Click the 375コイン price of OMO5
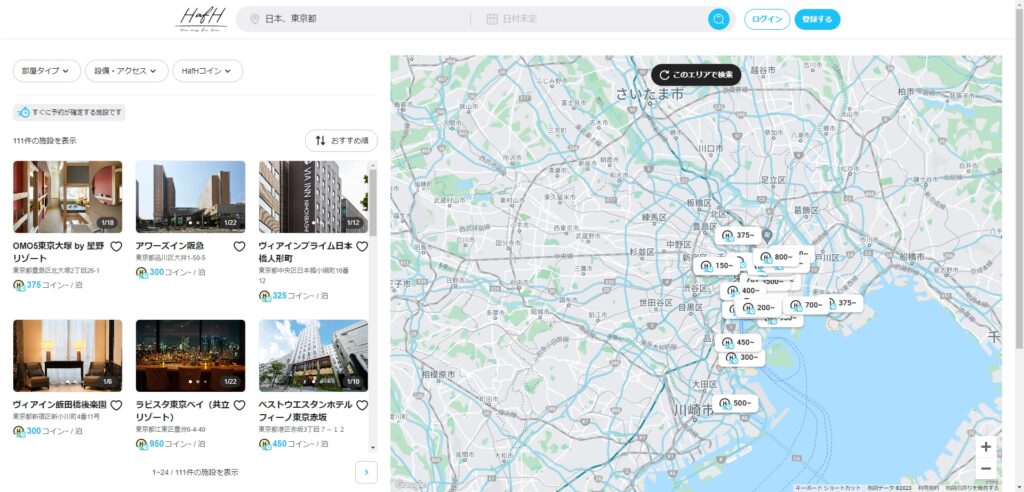 48,285
